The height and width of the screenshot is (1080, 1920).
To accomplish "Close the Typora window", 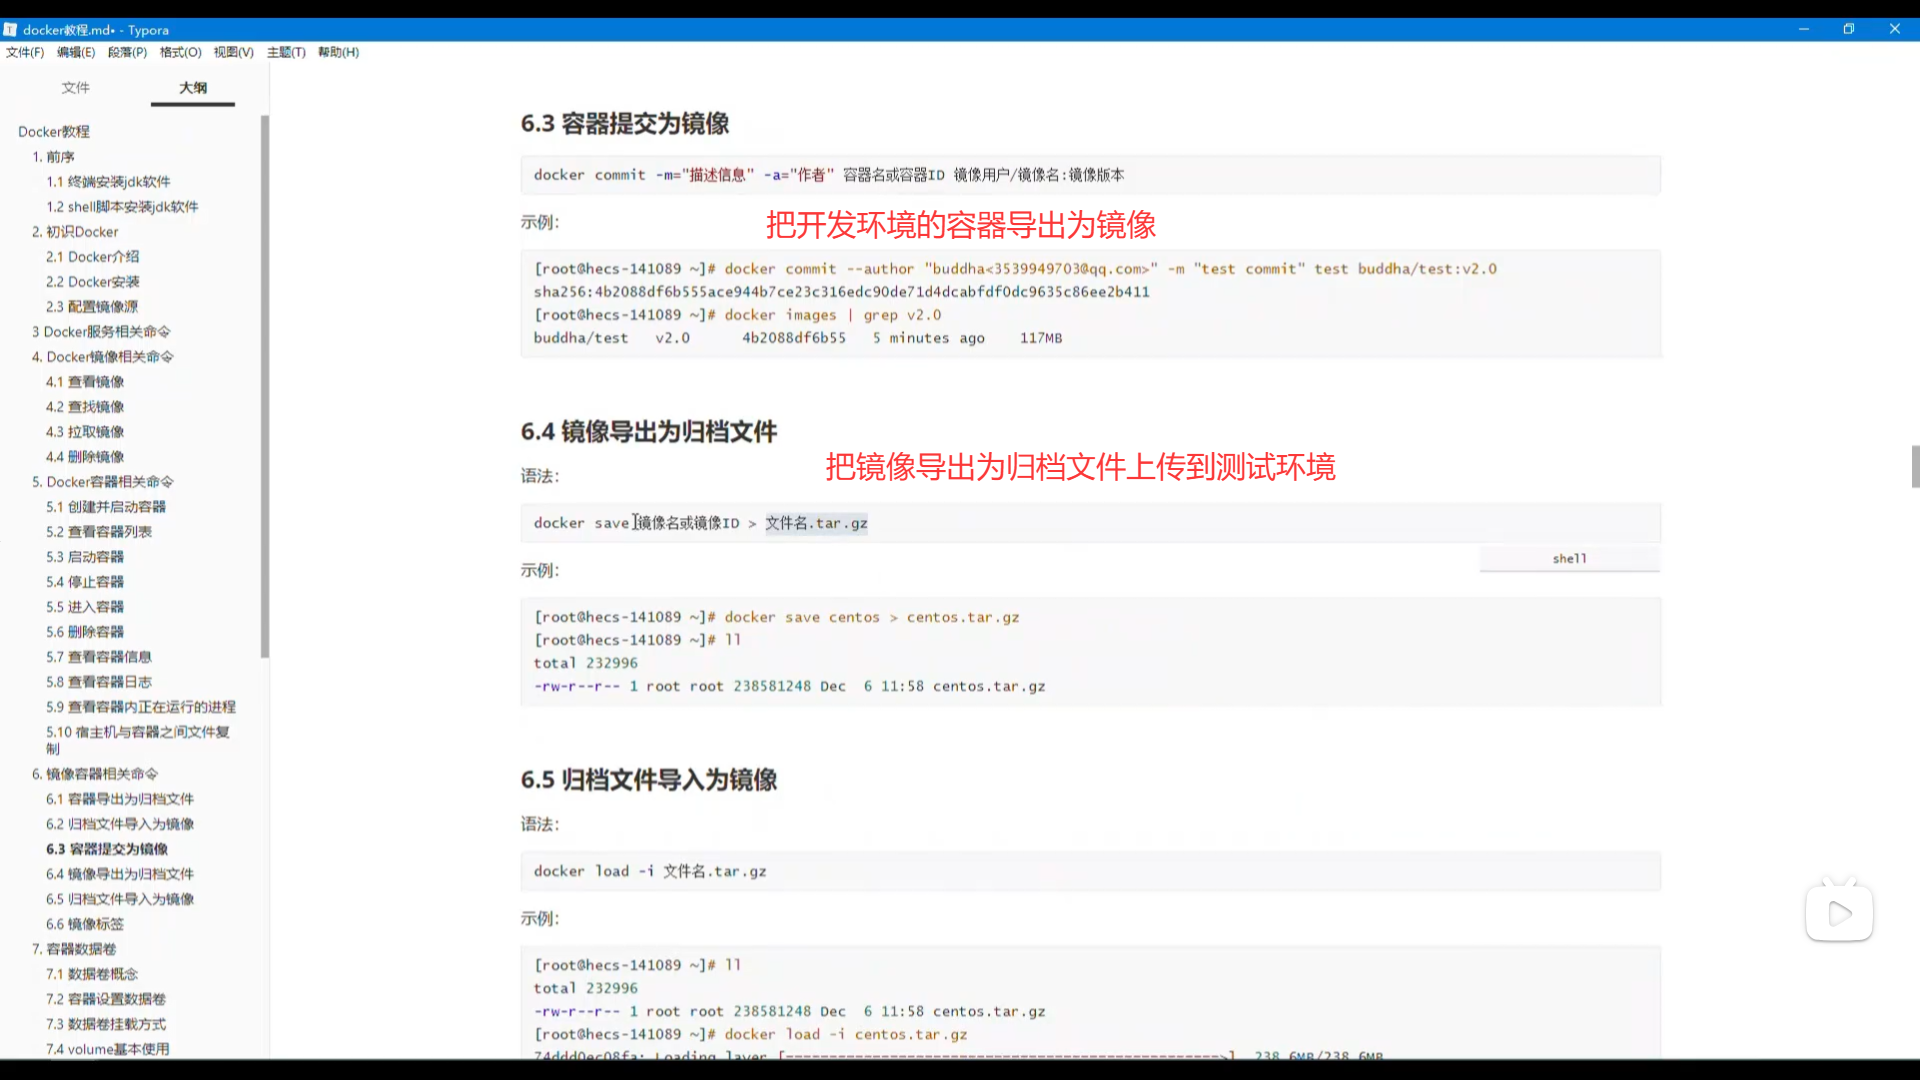I will click(1894, 29).
